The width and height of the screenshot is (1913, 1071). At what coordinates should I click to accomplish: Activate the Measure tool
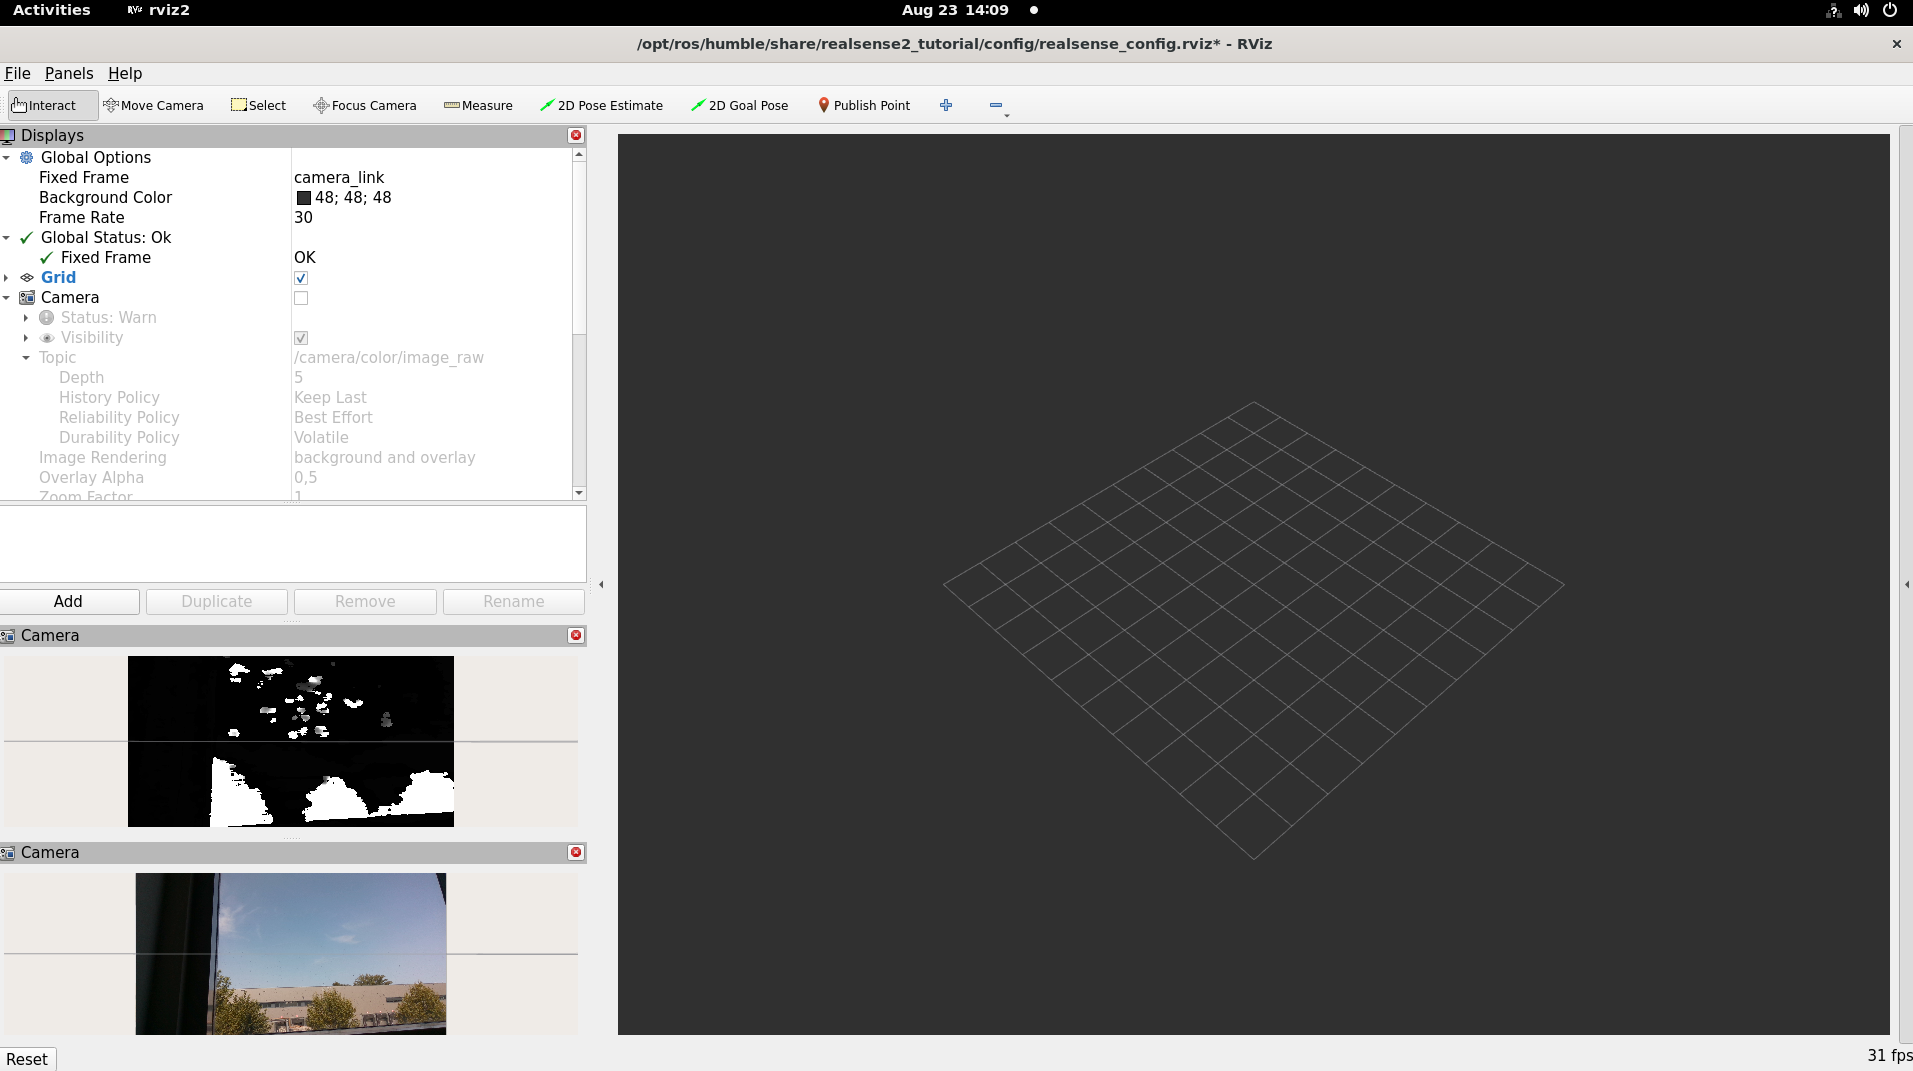478,105
